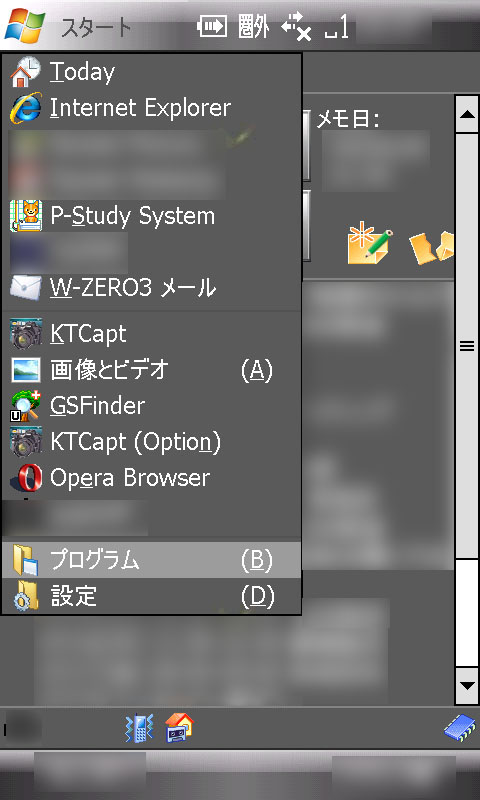Click the blue memory chip icon
The width and height of the screenshot is (480, 800).
tap(460, 727)
